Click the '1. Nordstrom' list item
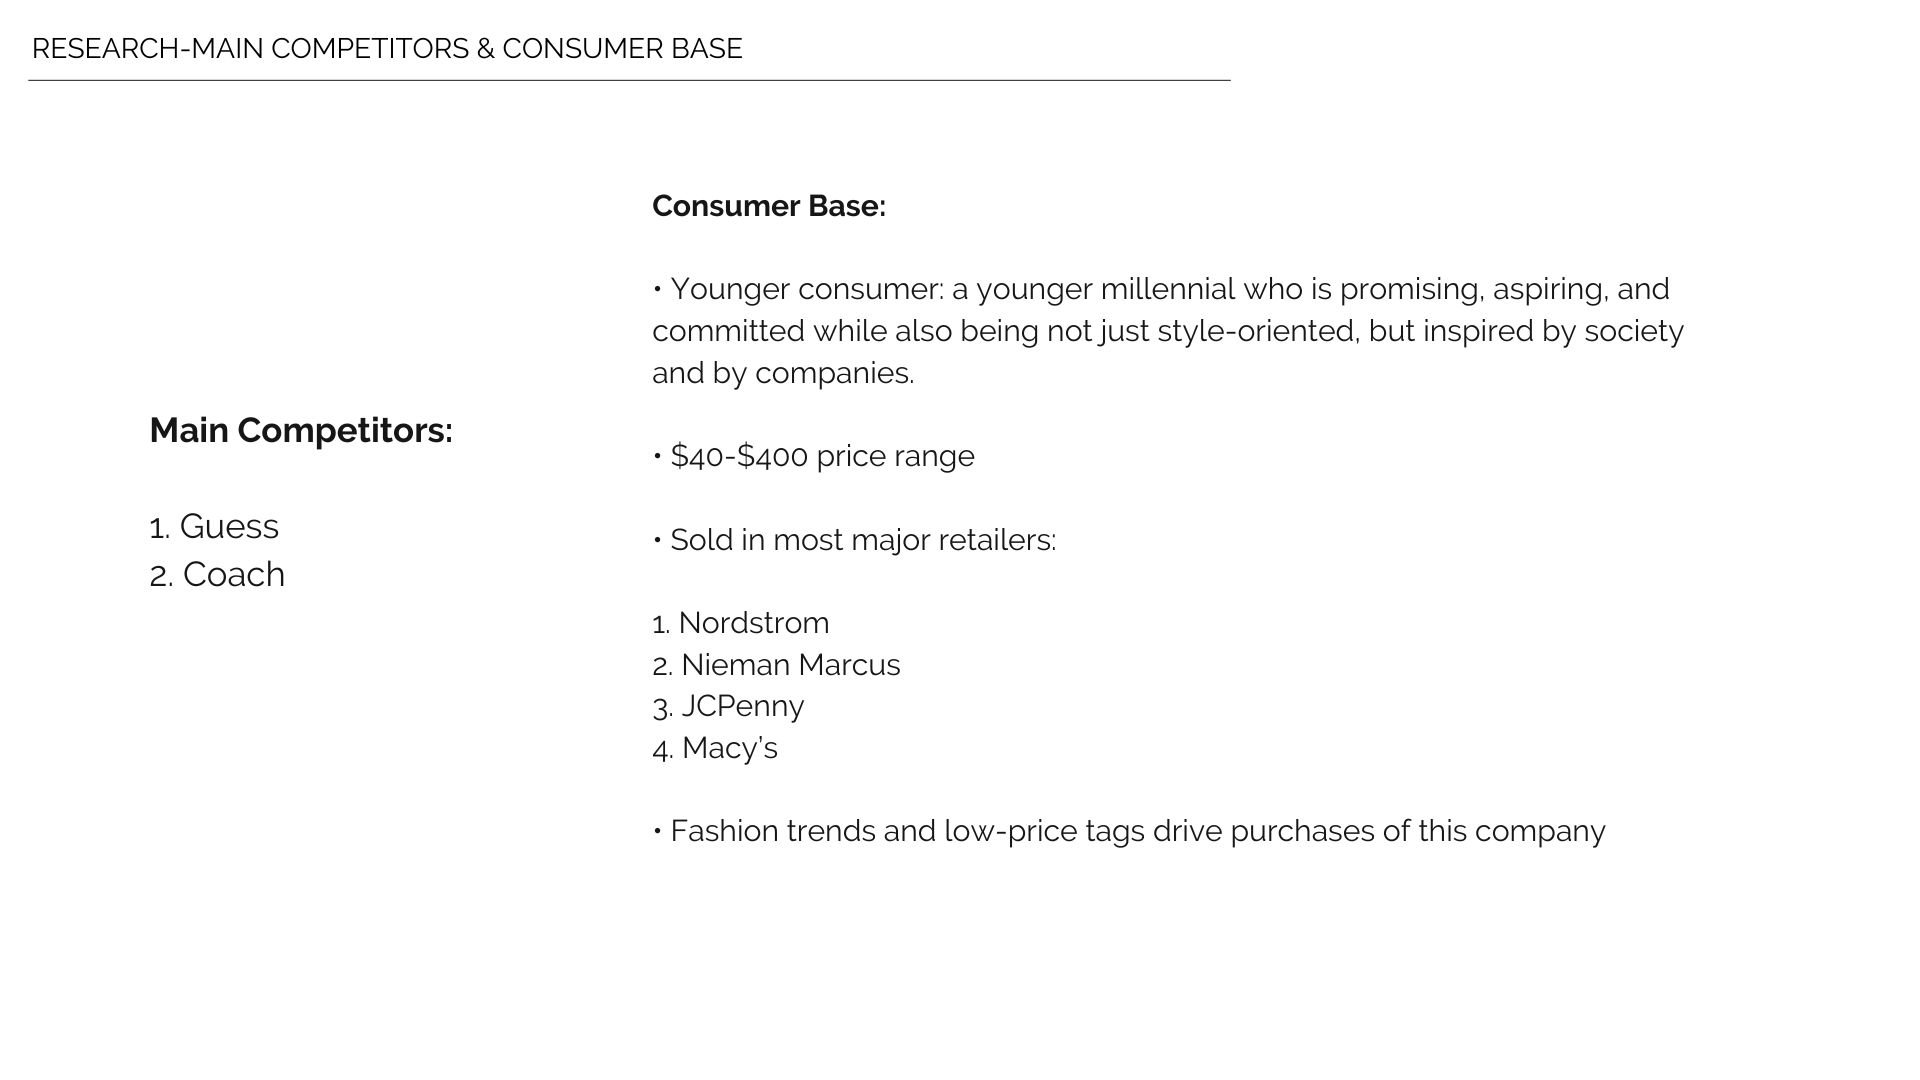1920x1080 pixels. point(740,623)
